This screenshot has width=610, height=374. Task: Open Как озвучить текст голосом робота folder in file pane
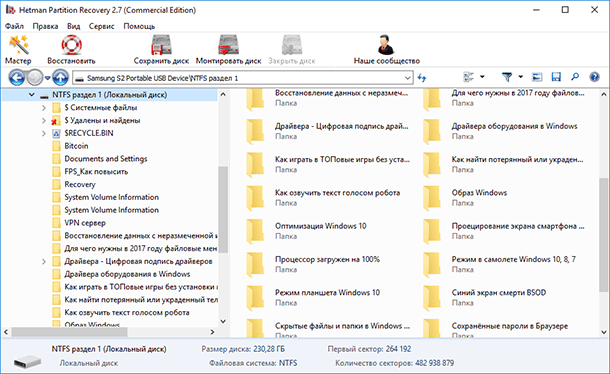tap(323, 197)
